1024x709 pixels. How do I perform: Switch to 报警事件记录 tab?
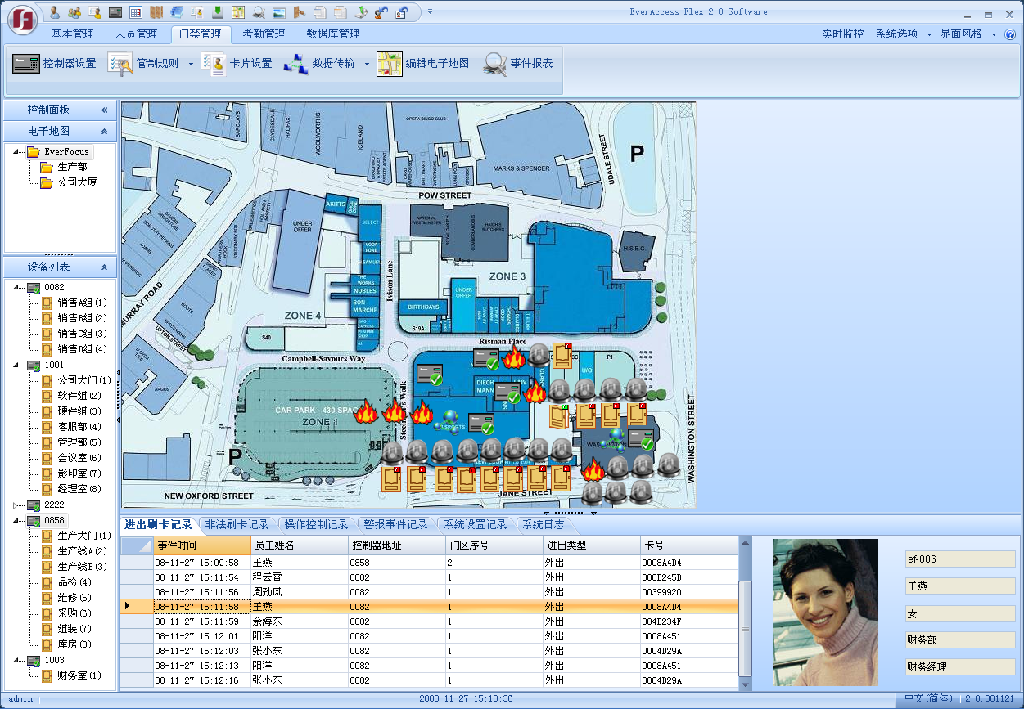point(396,524)
